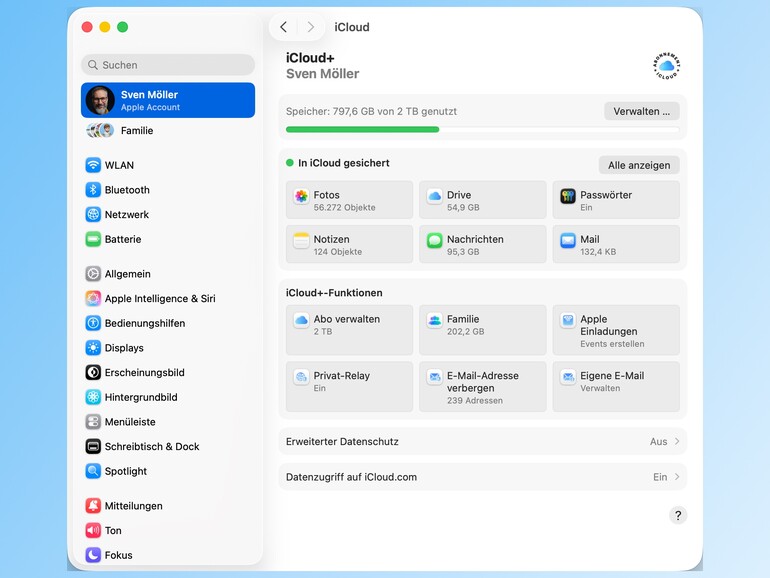This screenshot has width=770, height=578.
Task: Open Datenzugriff auf iCloud.com chevron
Action: point(677,476)
